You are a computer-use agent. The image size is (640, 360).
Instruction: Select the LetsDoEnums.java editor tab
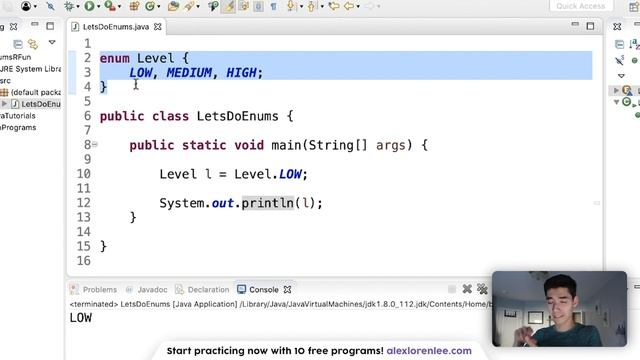pos(116,27)
